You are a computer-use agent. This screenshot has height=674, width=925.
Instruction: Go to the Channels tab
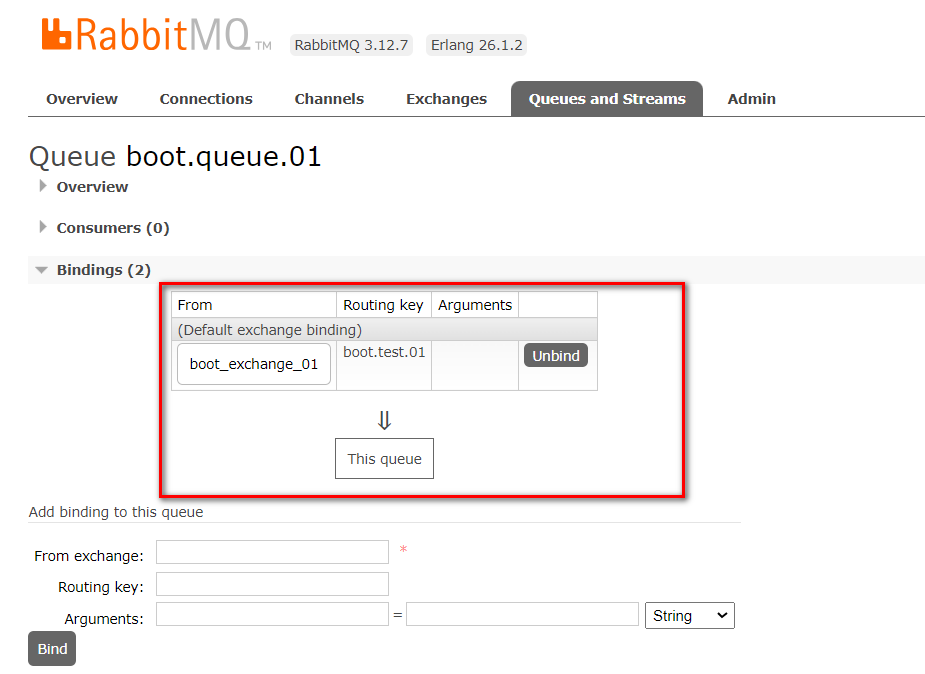click(x=329, y=99)
